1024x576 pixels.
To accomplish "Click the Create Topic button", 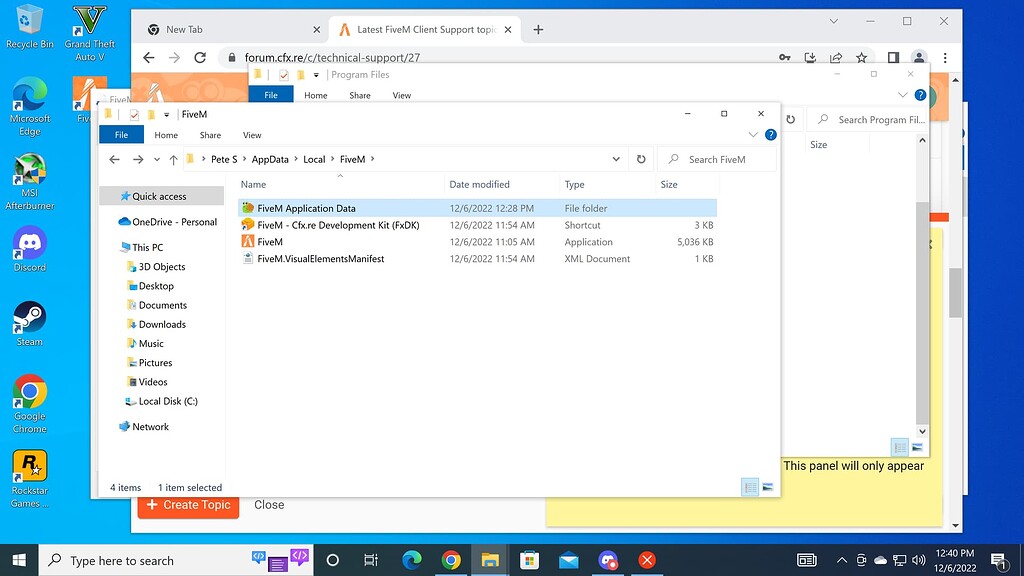I will 188,505.
